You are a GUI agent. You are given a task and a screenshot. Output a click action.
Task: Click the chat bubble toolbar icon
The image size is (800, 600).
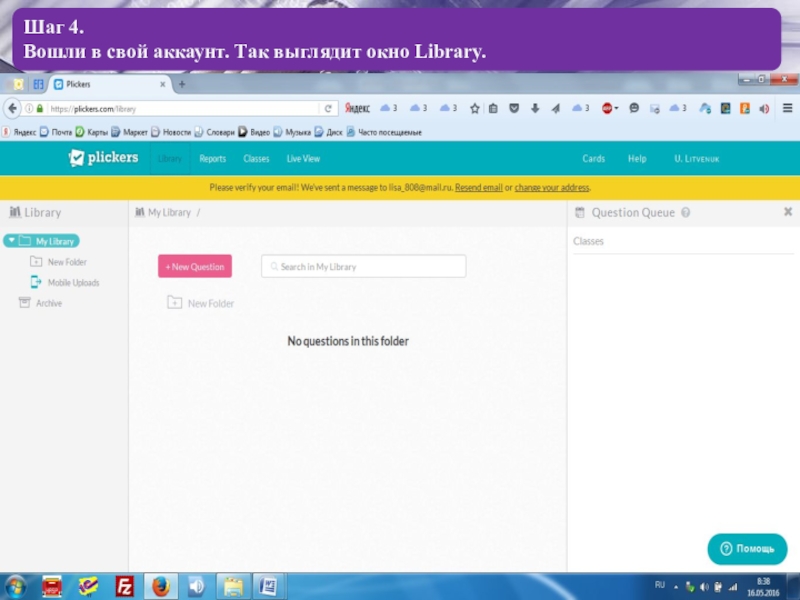(x=634, y=108)
